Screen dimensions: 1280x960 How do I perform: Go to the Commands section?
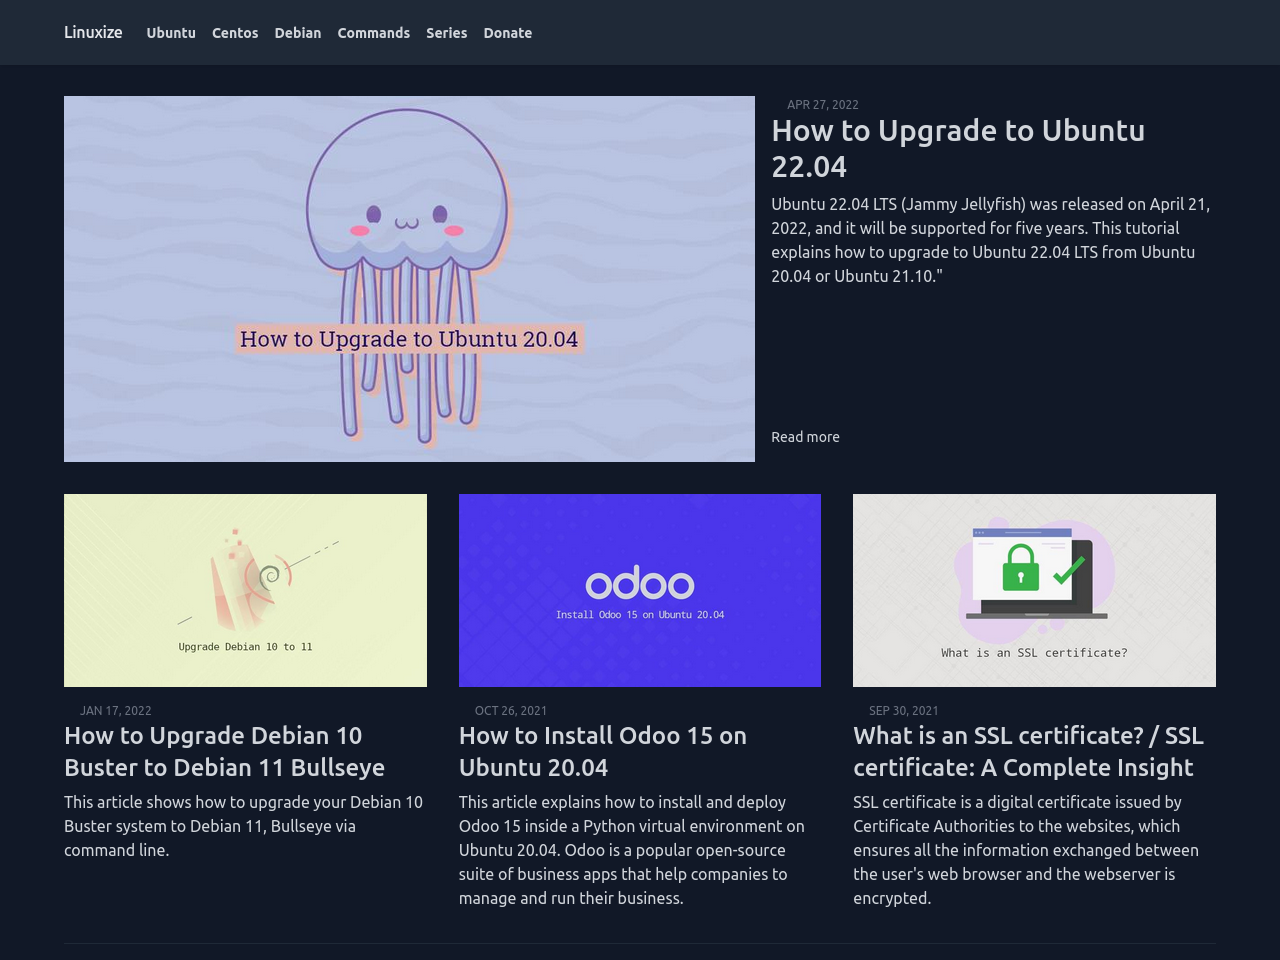[374, 33]
